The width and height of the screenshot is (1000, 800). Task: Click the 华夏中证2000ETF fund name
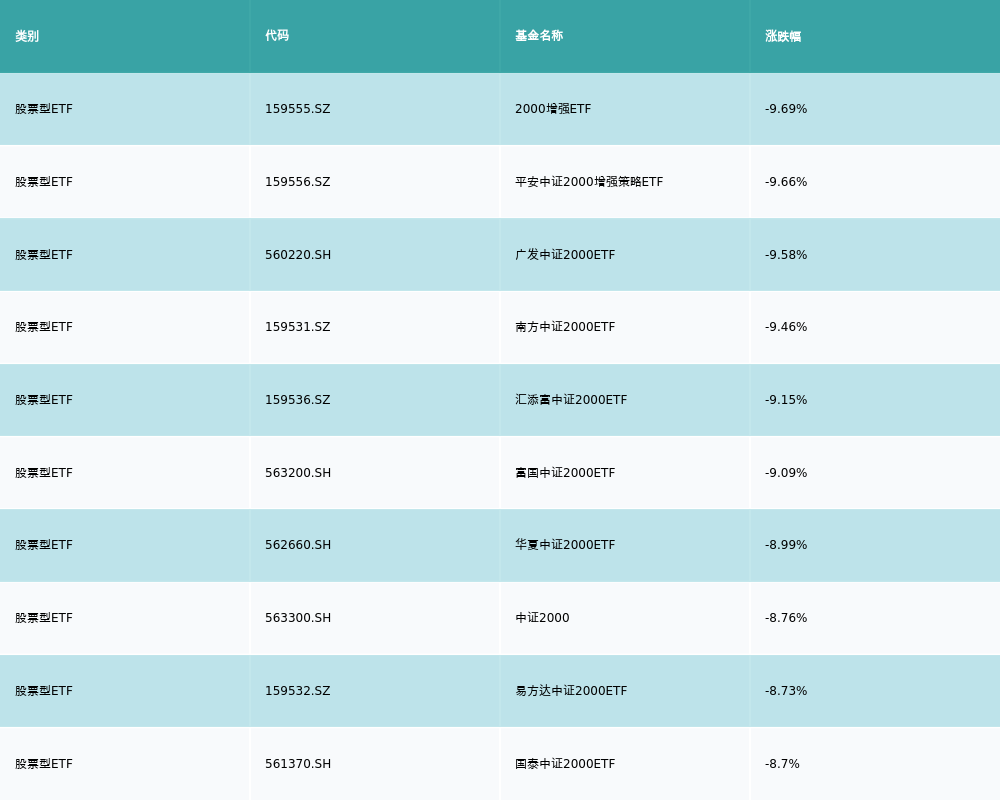(565, 545)
